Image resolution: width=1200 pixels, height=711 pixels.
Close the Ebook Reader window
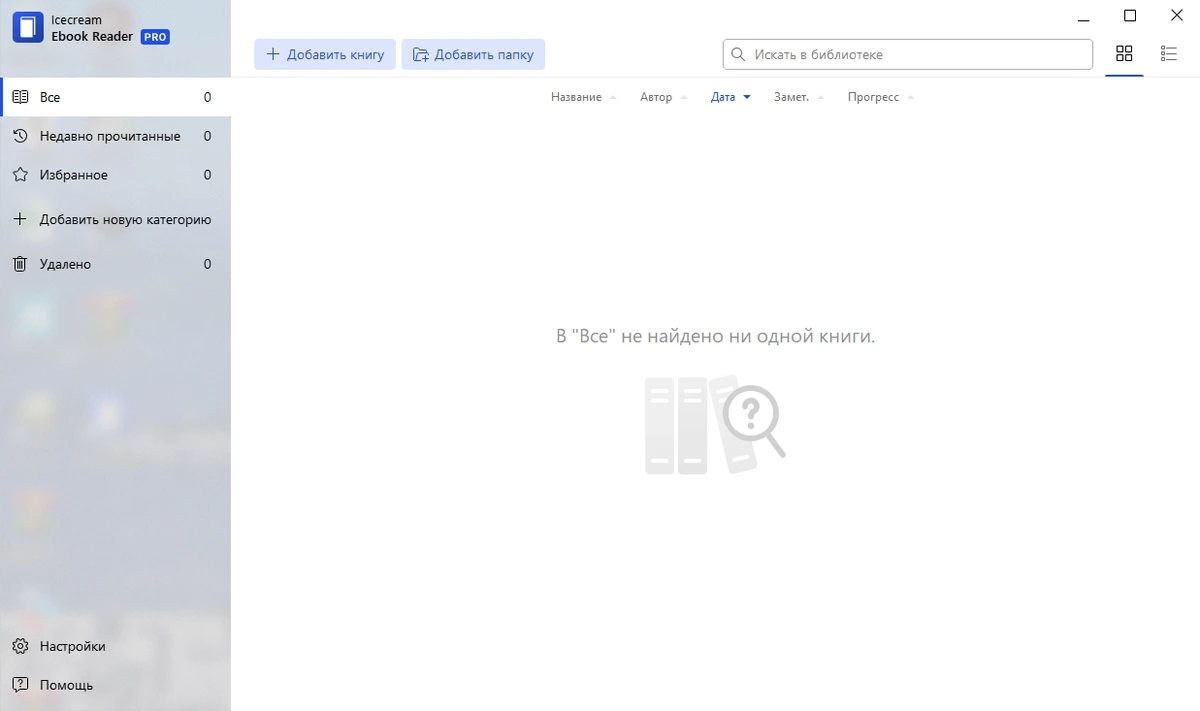pos(1176,16)
